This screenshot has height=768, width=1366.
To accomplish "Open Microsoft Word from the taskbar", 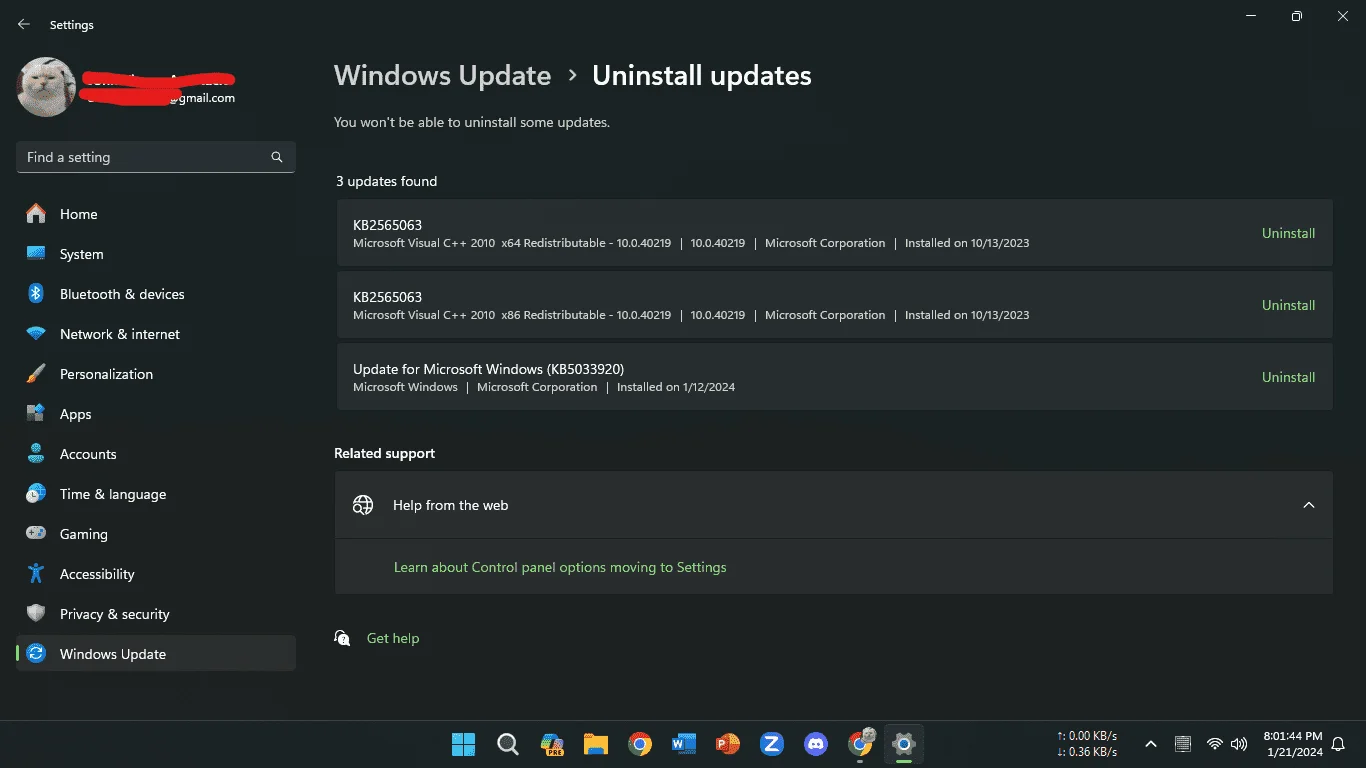I will (684, 744).
